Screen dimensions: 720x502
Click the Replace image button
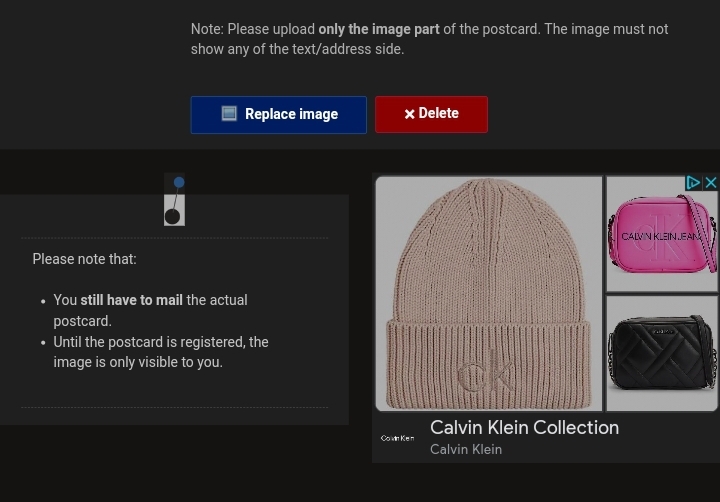[279, 115]
